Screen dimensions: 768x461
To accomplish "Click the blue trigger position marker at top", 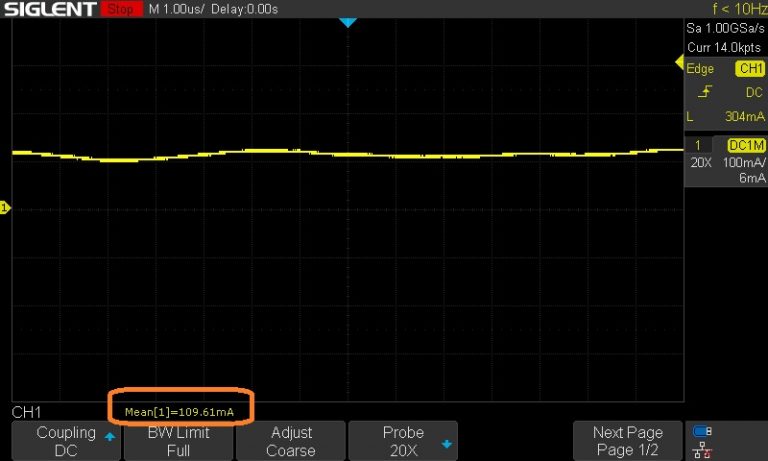I will [347, 22].
